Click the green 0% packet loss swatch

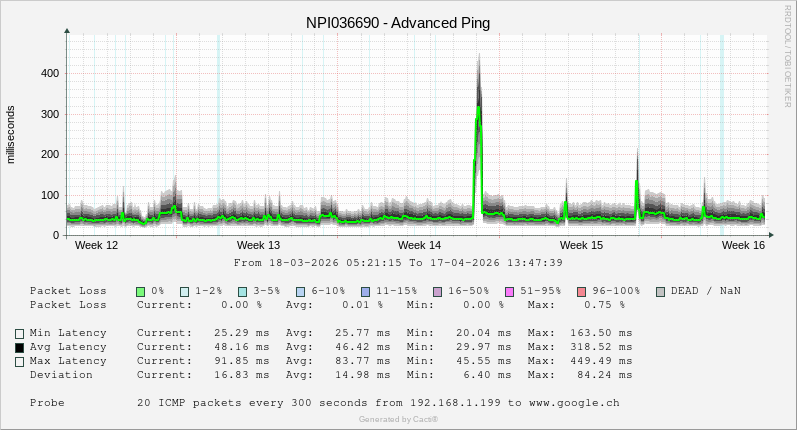[141, 291]
